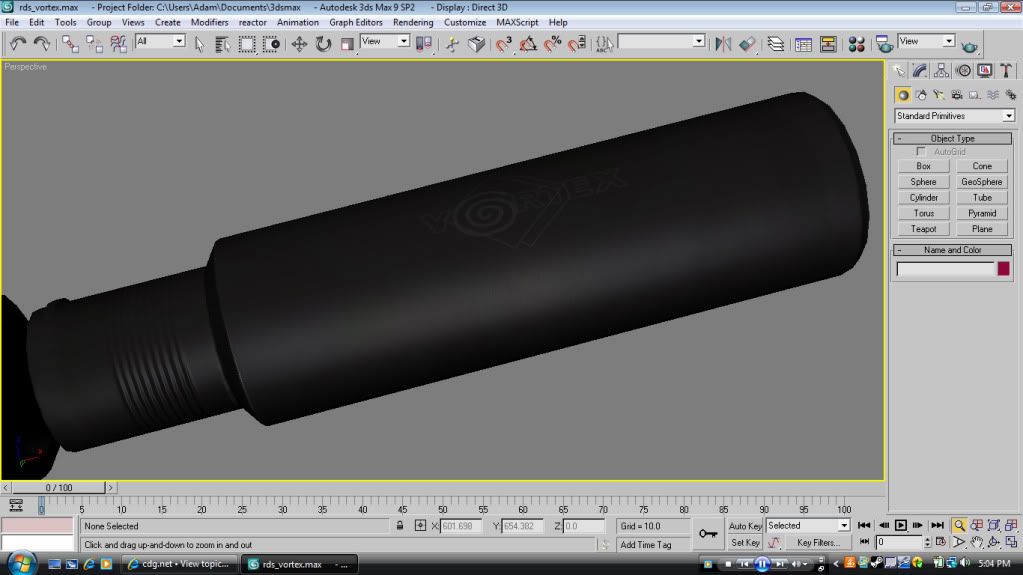1023x575 pixels.
Task: Enable the AutoGrid checkbox
Action: pyautogui.click(x=921, y=151)
